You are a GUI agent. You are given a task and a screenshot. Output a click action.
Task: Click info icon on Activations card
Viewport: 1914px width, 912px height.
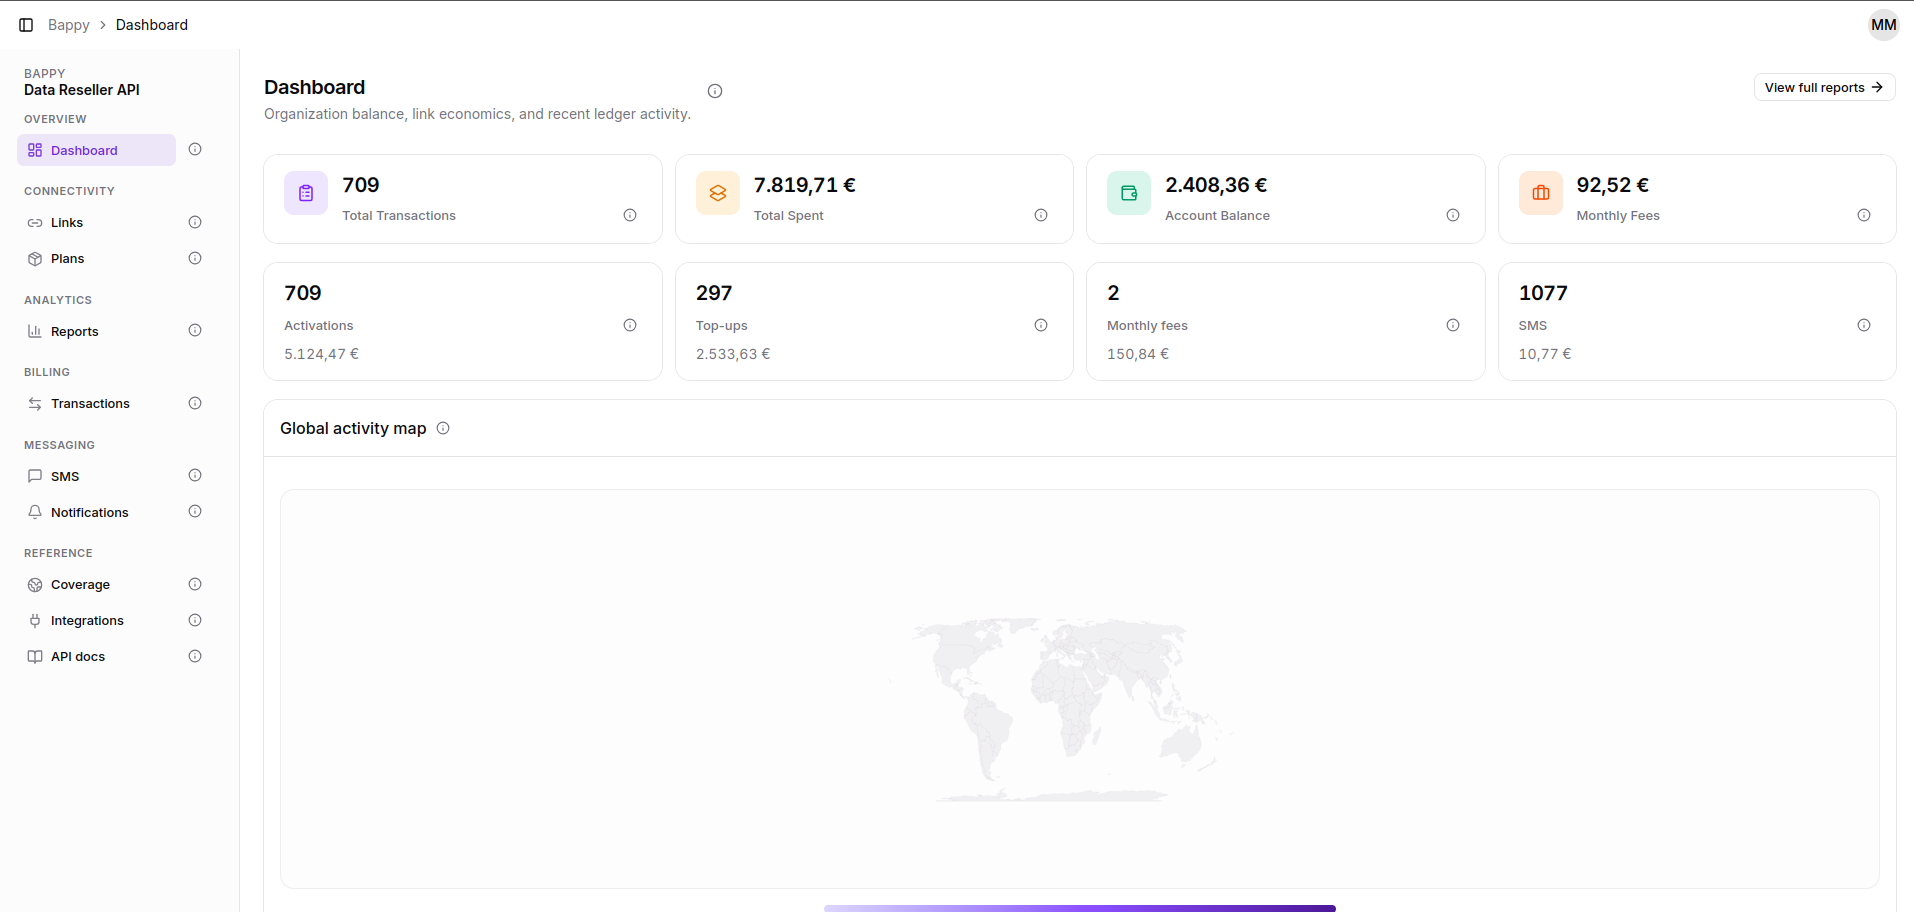630,325
